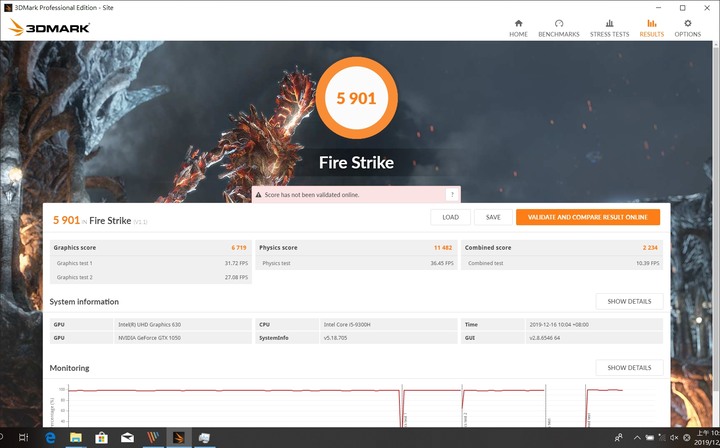Click the SAVE button
This screenshot has height=448, width=720.
[x=493, y=217]
